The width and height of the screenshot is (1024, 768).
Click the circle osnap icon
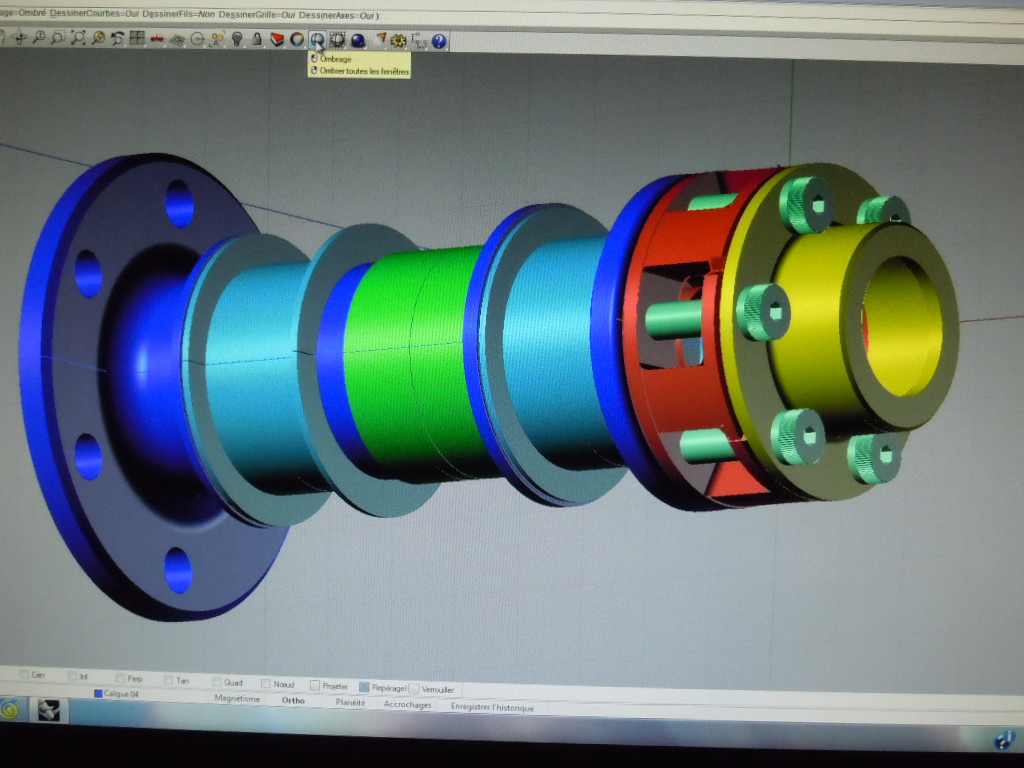[197, 39]
